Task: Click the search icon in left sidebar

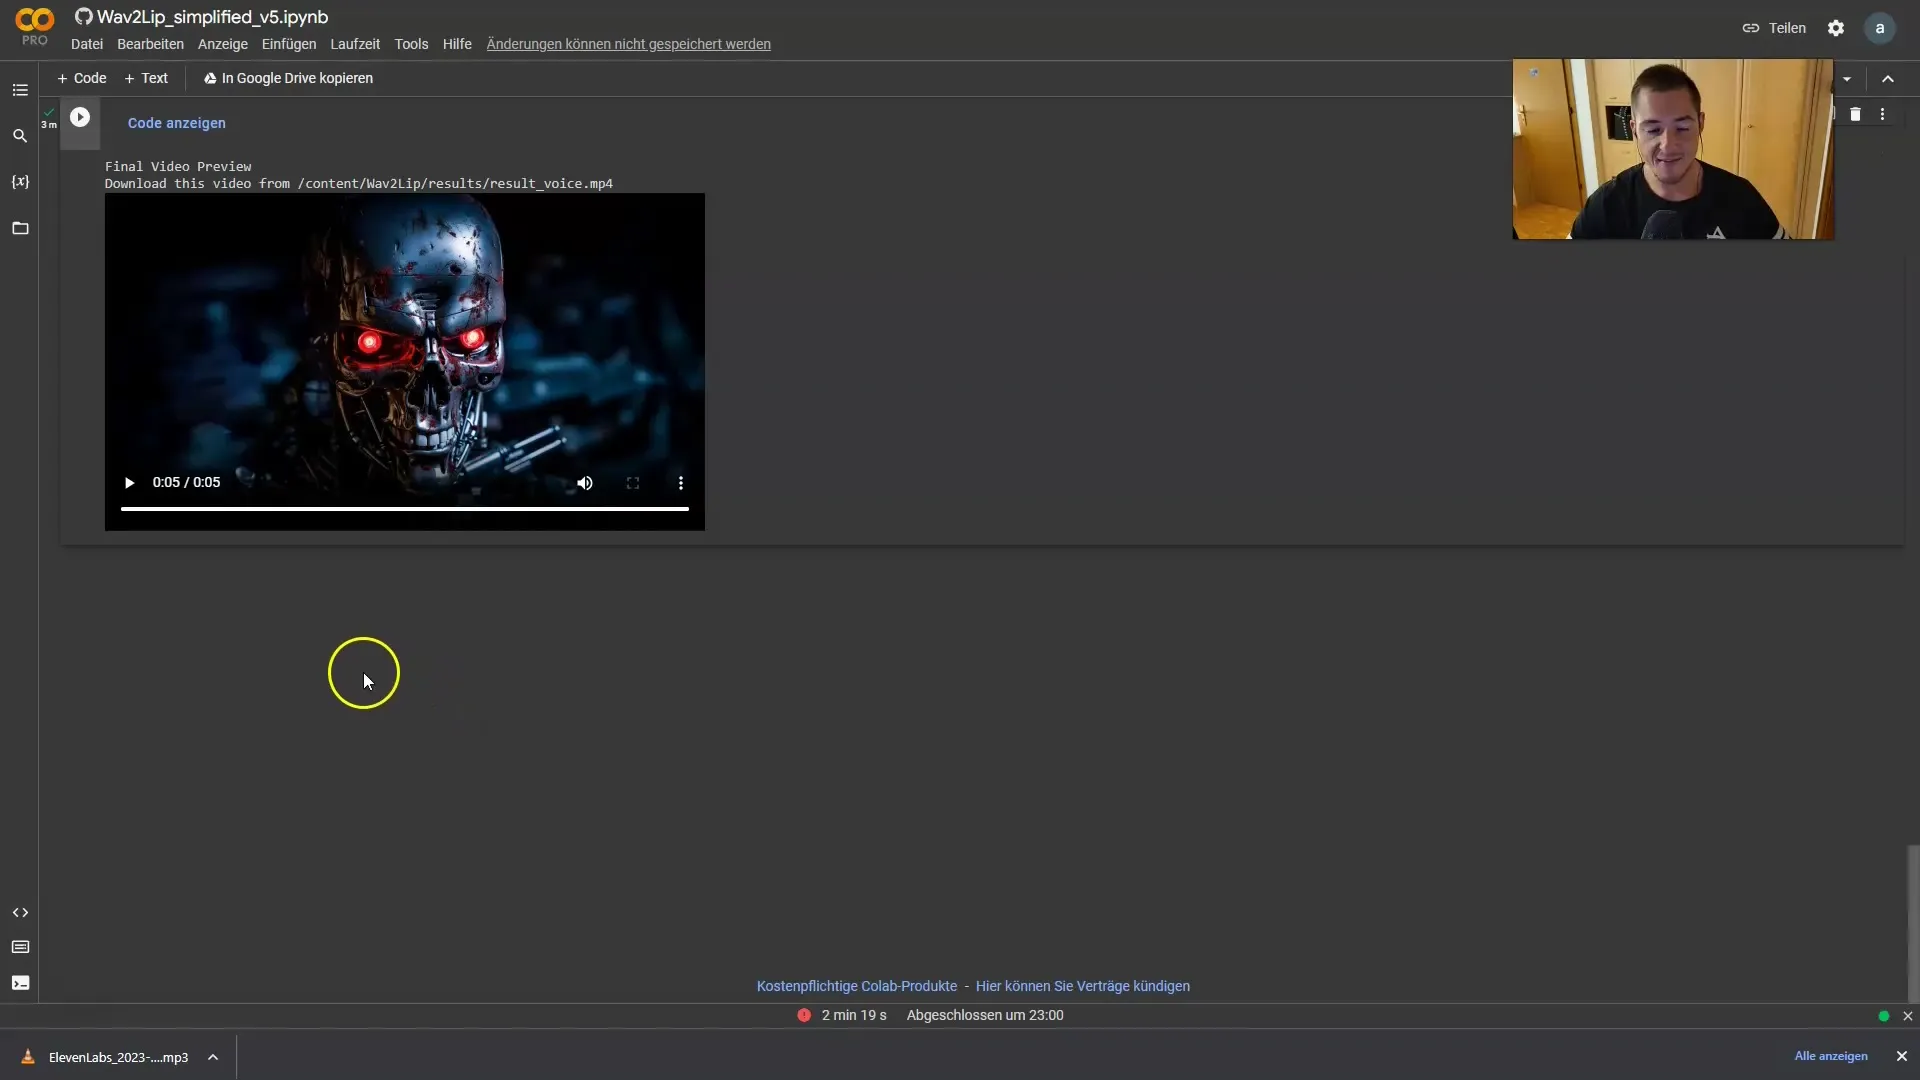Action: pos(20,135)
